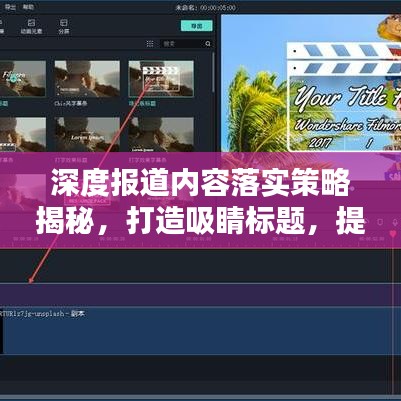Select the Filmora logo title thumbnail
401x401 pixels.
[22, 79]
